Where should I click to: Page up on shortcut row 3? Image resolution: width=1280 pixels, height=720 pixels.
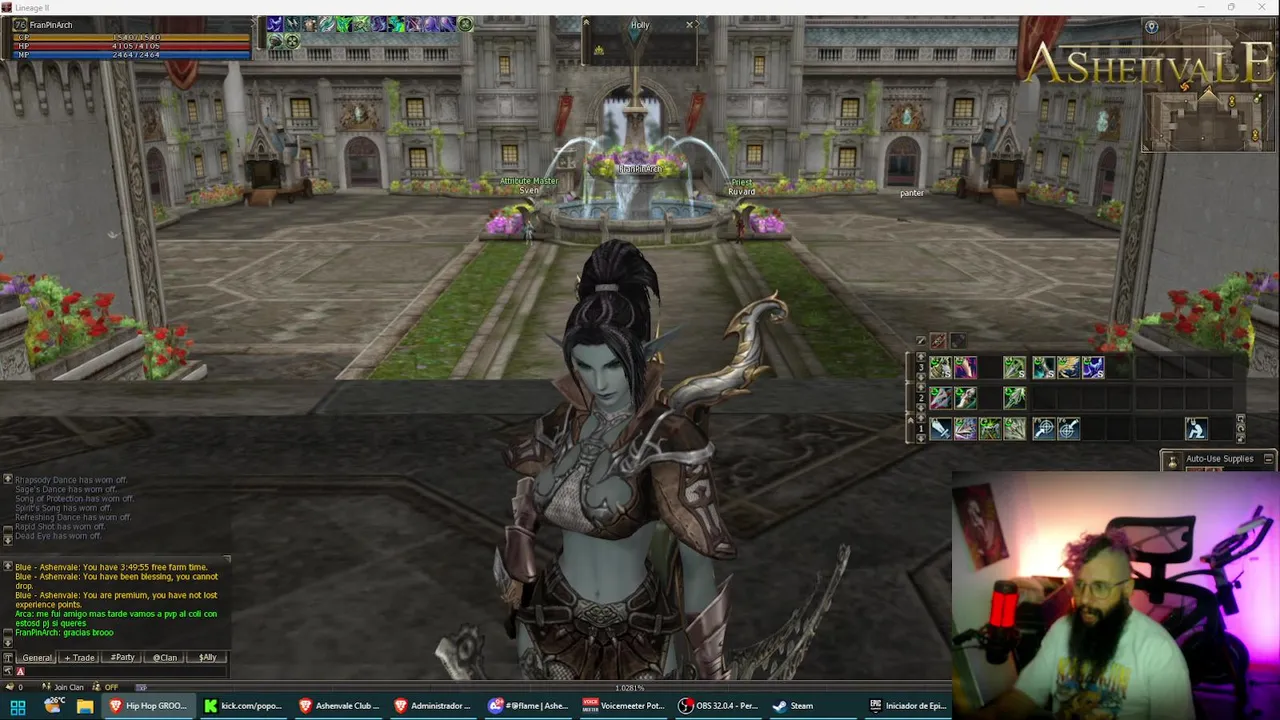pyautogui.click(x=921, y=358)
